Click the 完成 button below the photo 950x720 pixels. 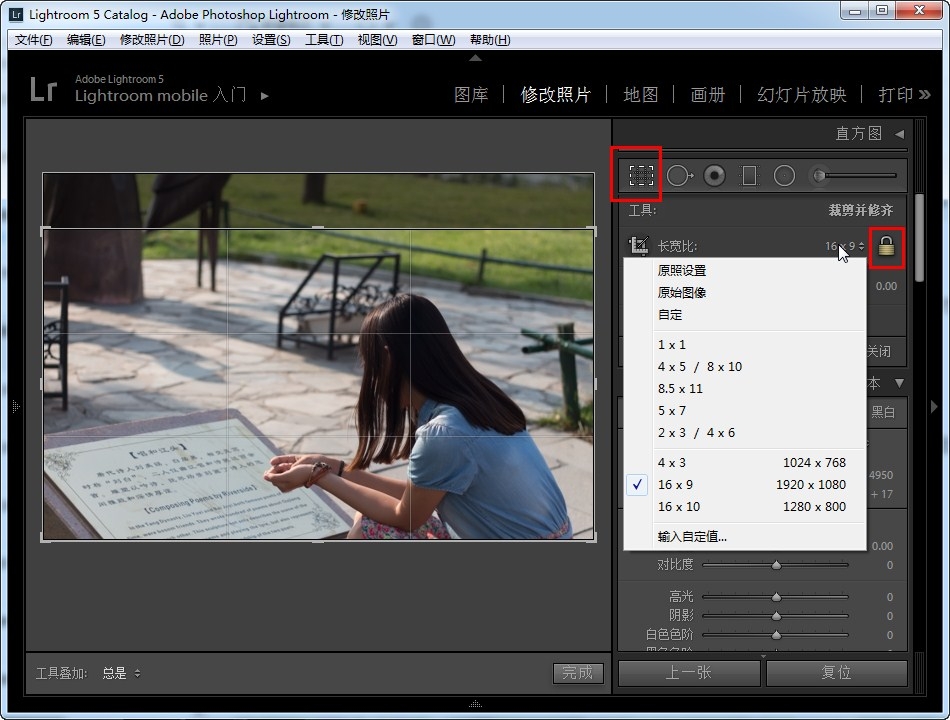click(x=577, y=673)
